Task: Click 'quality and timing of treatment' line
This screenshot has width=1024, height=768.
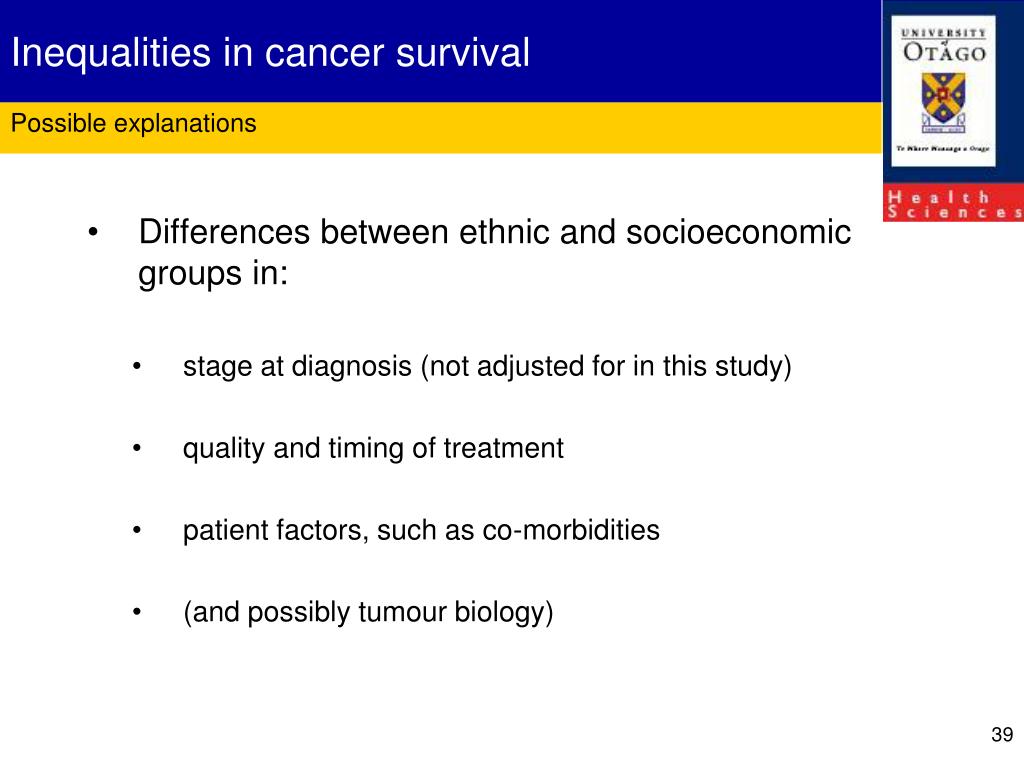Action: coord(373,449)
